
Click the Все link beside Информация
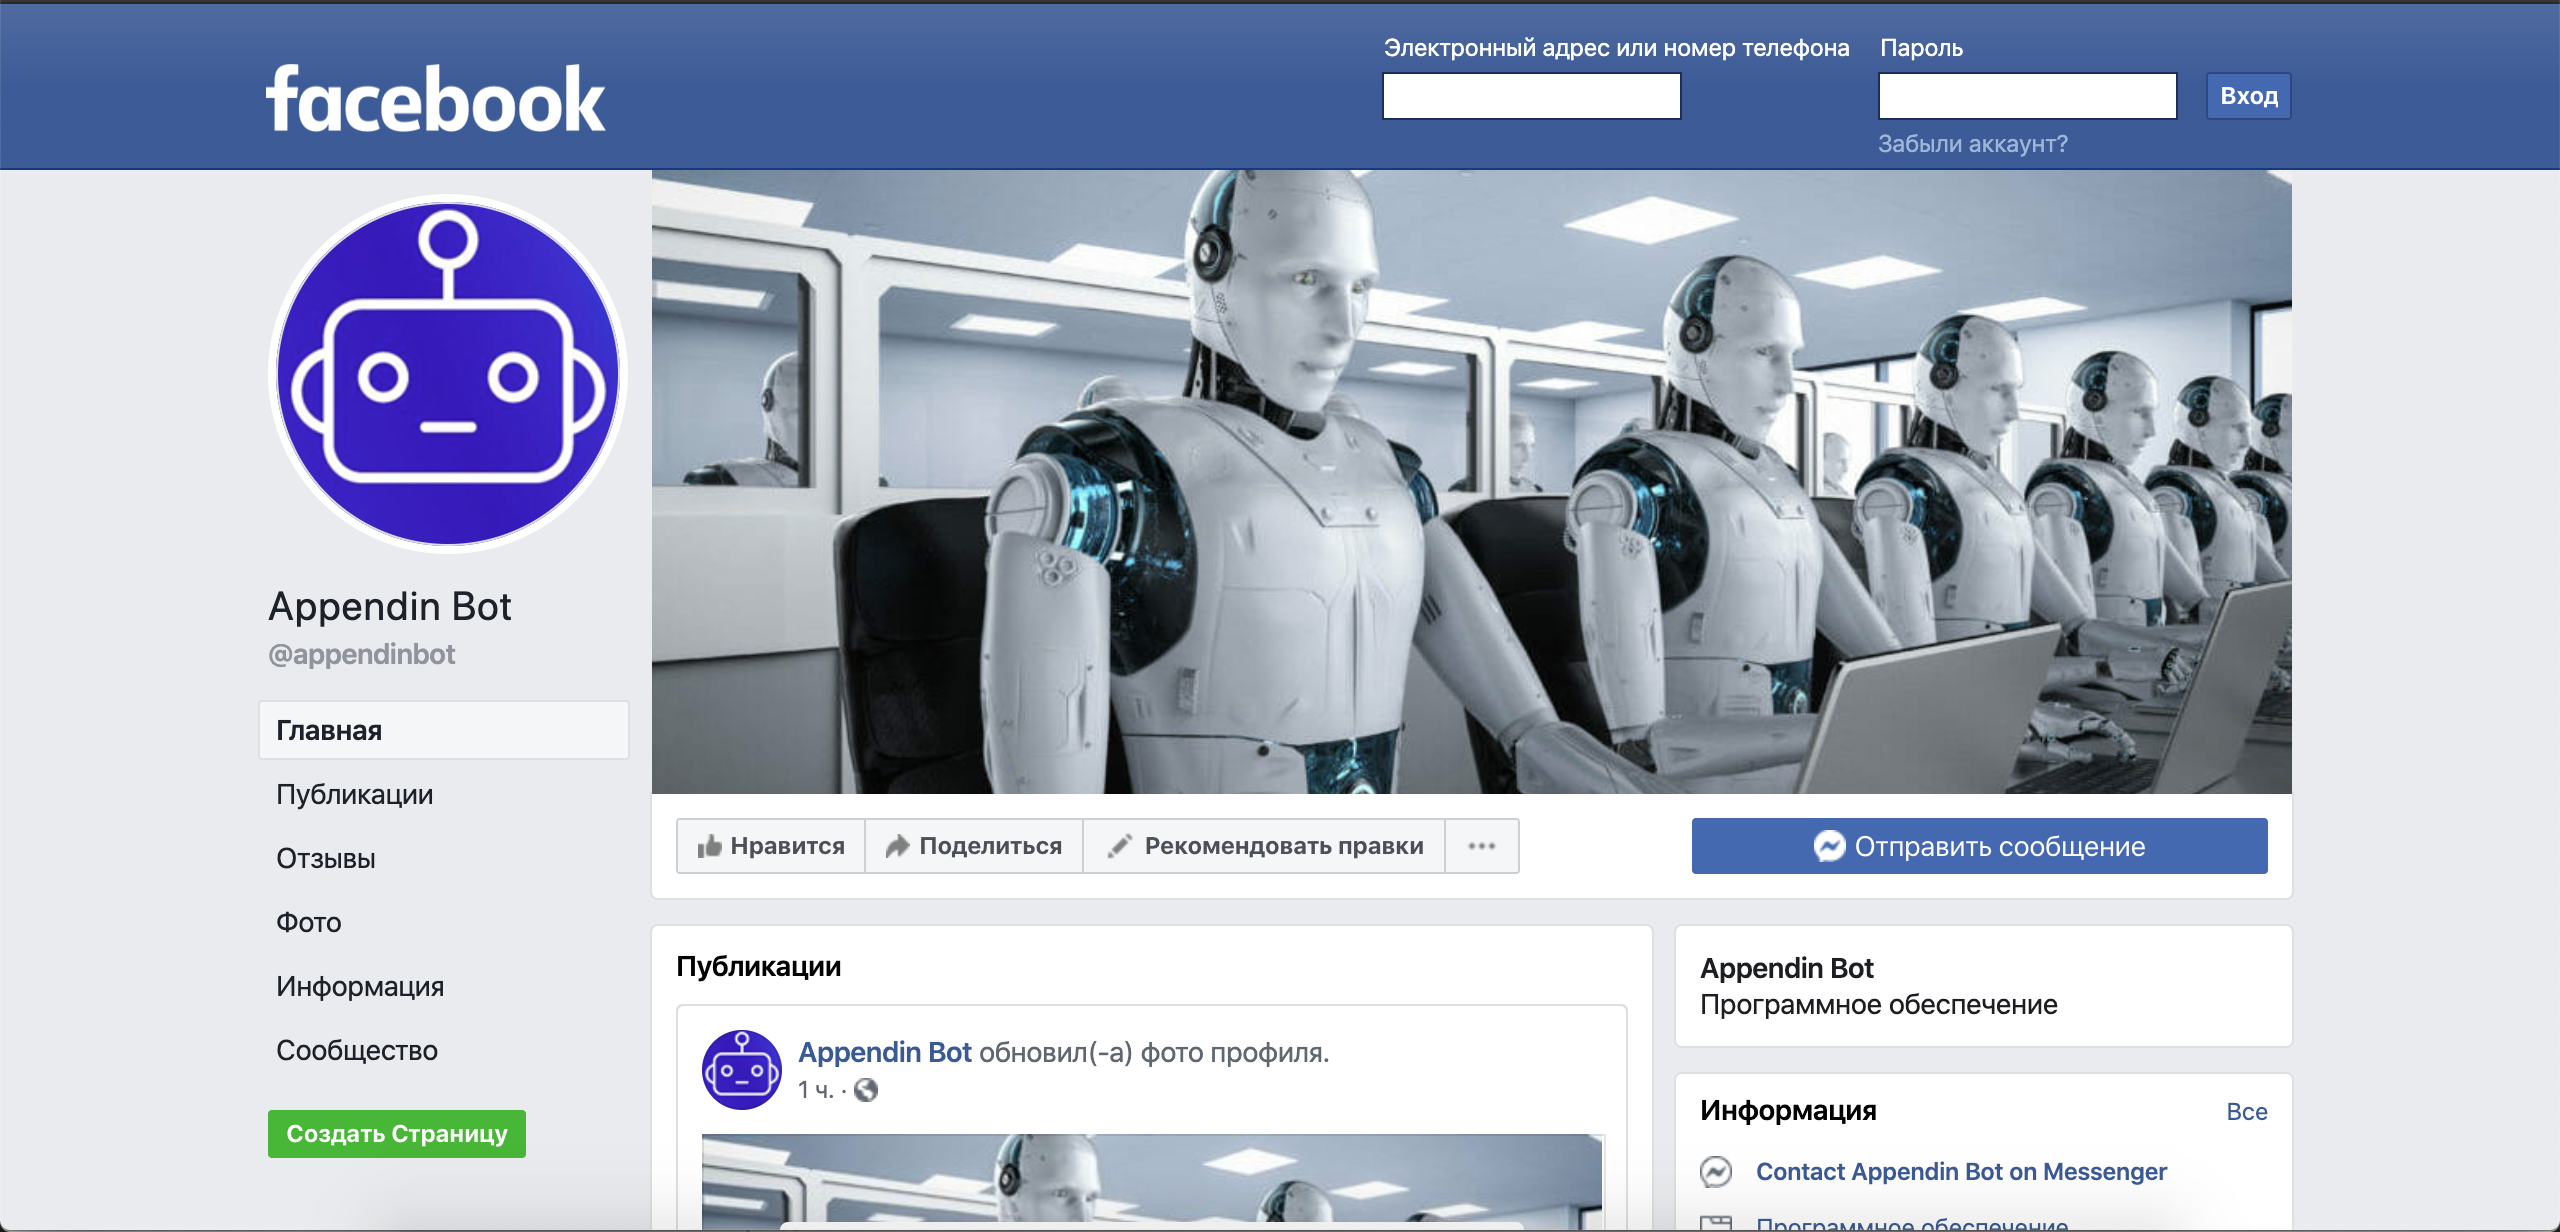pos(2246,1112)
